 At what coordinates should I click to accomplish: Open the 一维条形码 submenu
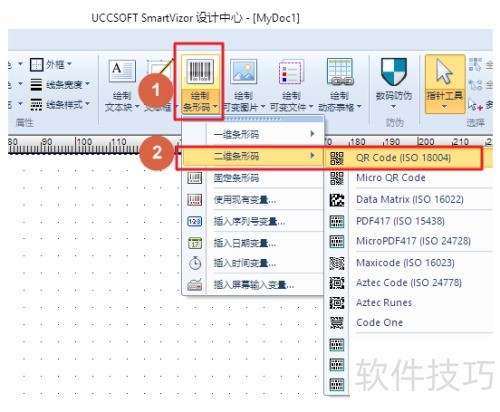pos(253,135)
